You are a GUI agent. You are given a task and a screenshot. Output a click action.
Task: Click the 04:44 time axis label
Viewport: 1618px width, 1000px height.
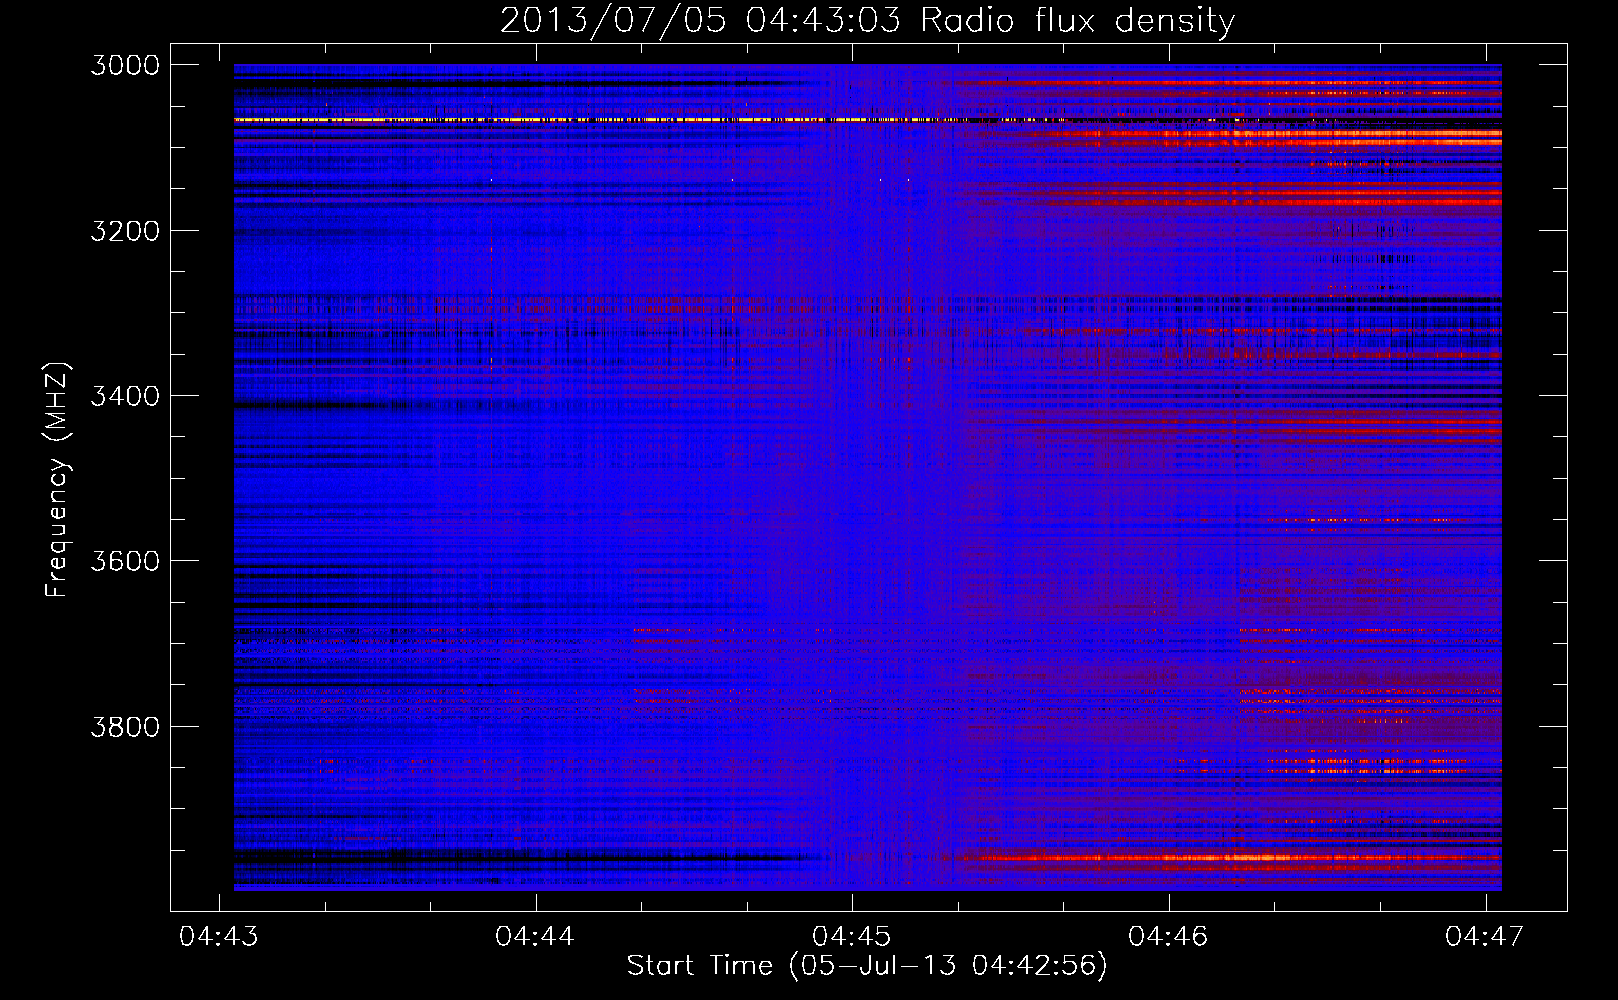tap(535, 936)
